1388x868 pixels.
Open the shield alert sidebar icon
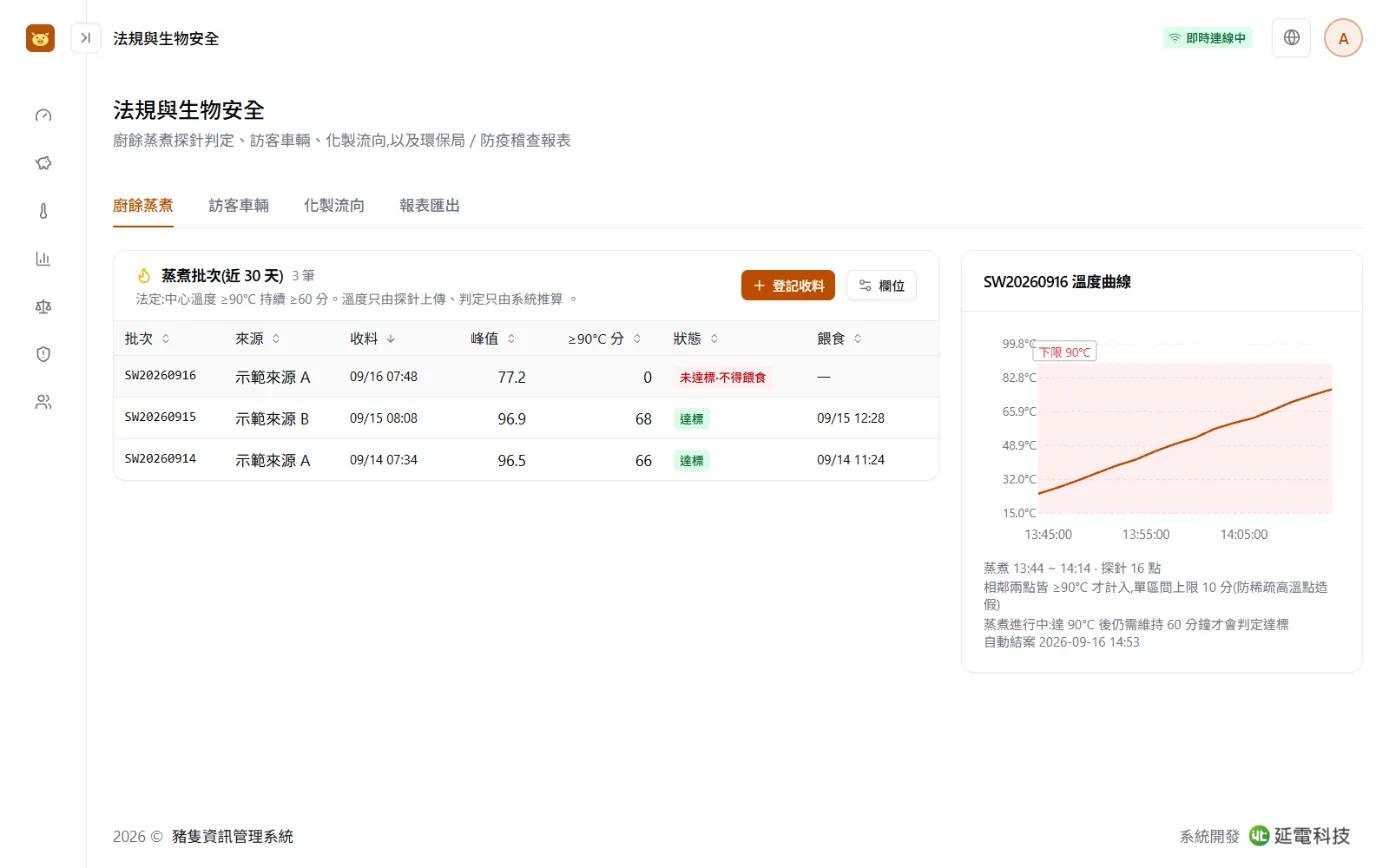click(43, 354)
